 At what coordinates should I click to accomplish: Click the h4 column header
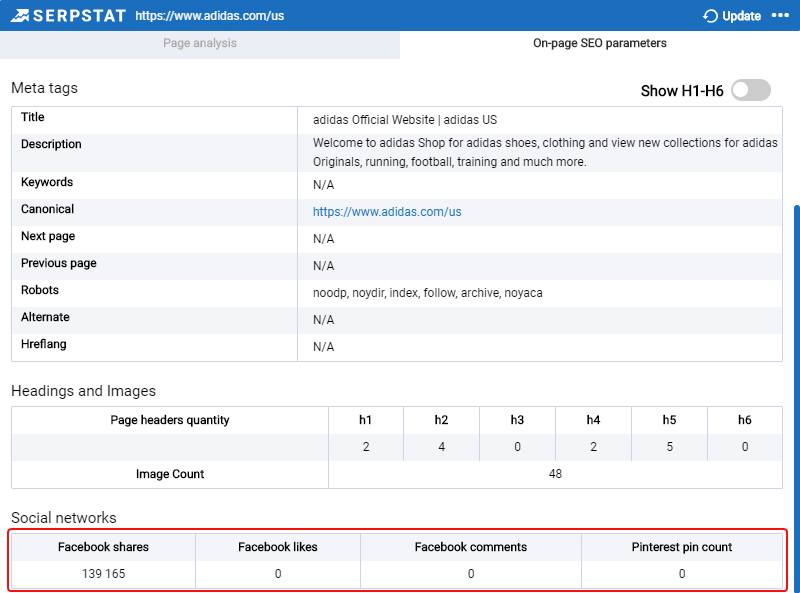pos(593,420)
